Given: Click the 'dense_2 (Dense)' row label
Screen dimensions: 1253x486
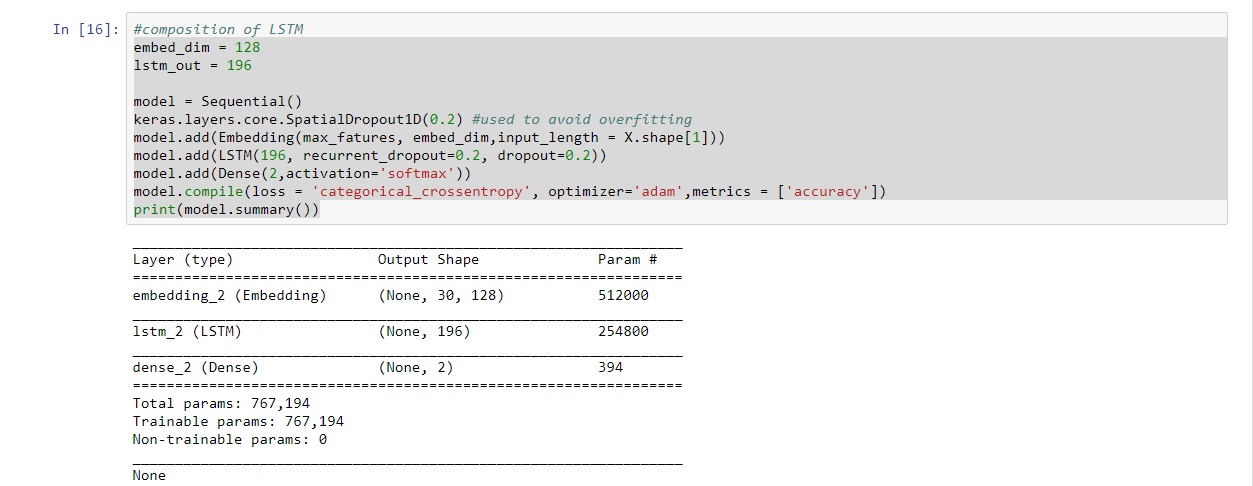Looking at the screenshot, I should (196, 367).
